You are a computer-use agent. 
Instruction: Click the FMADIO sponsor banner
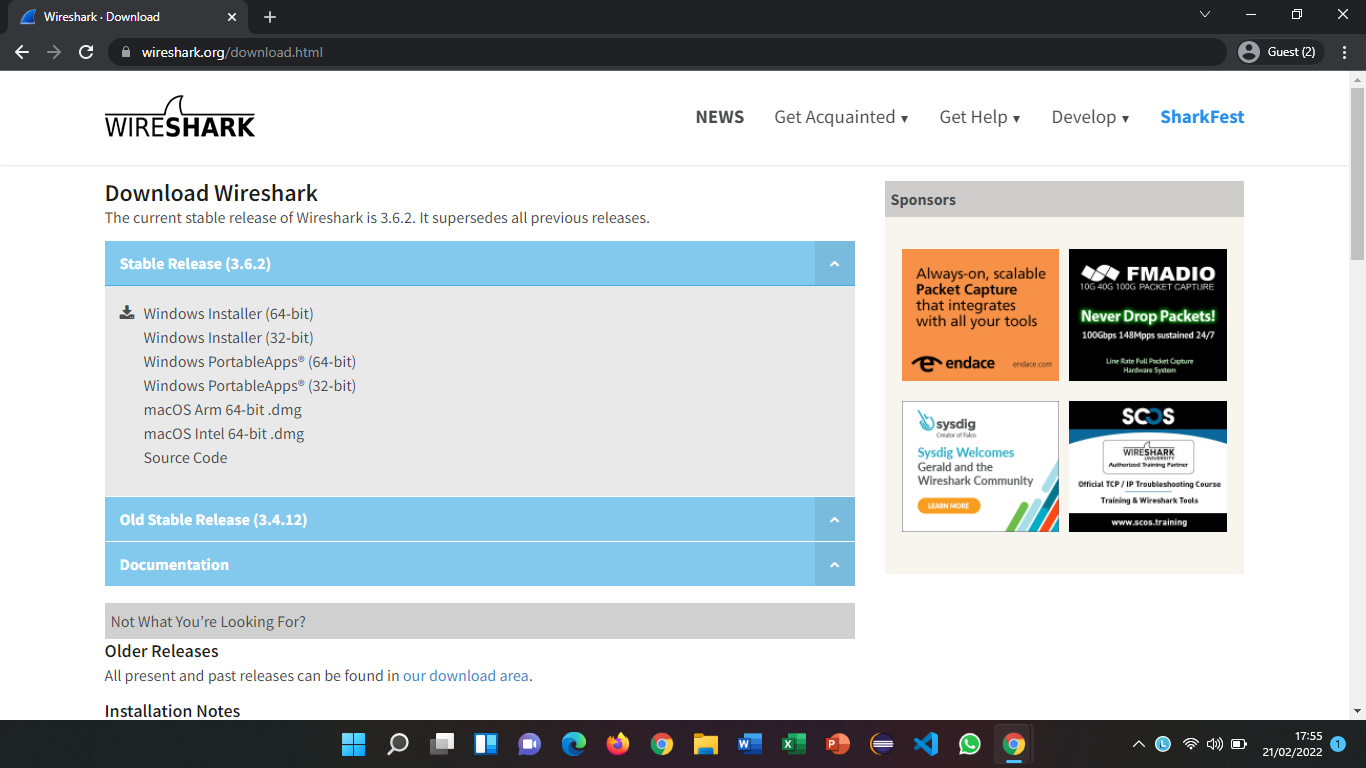[x=1148, y=315]
